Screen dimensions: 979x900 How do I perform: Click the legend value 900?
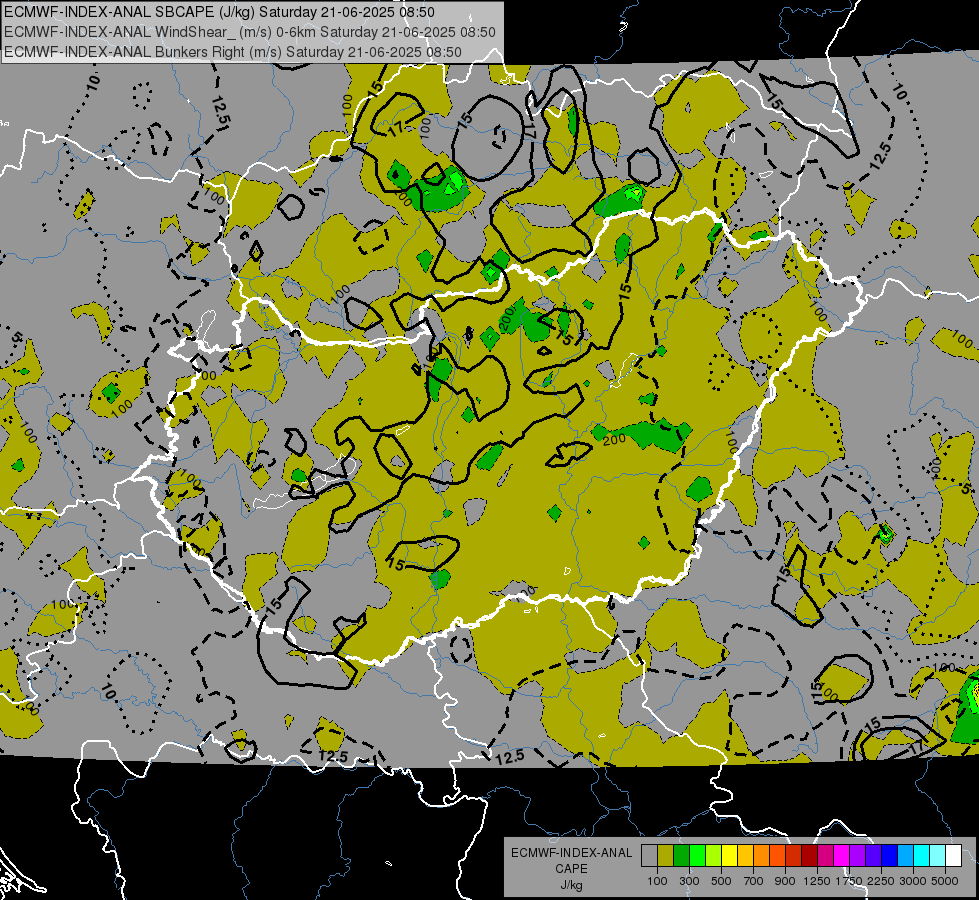pyautogui.click(x=785, y=881)
